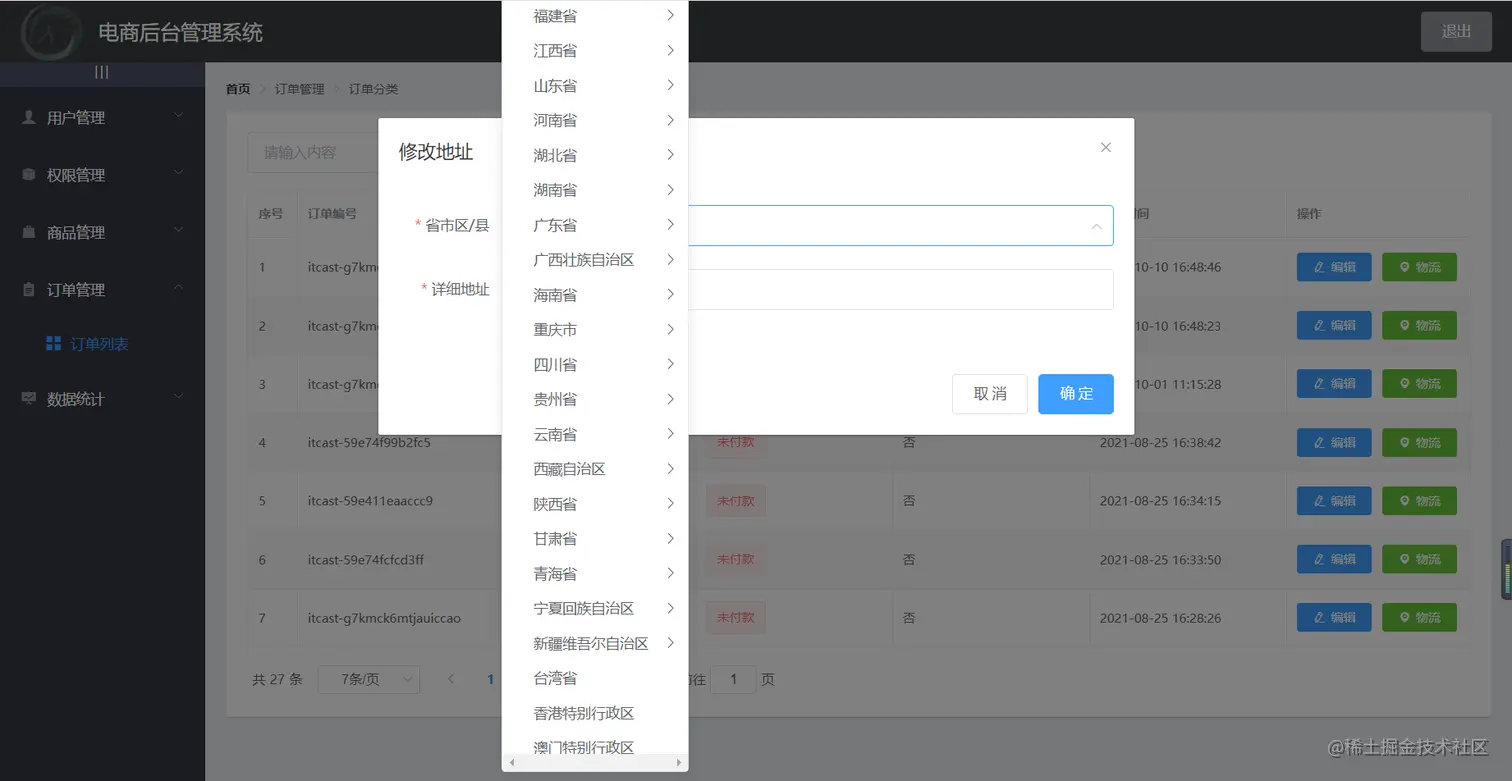Viewport: 1512px width, 781px height.
Task: Expand 四川省 in the province list
Action: click(595, 365)
